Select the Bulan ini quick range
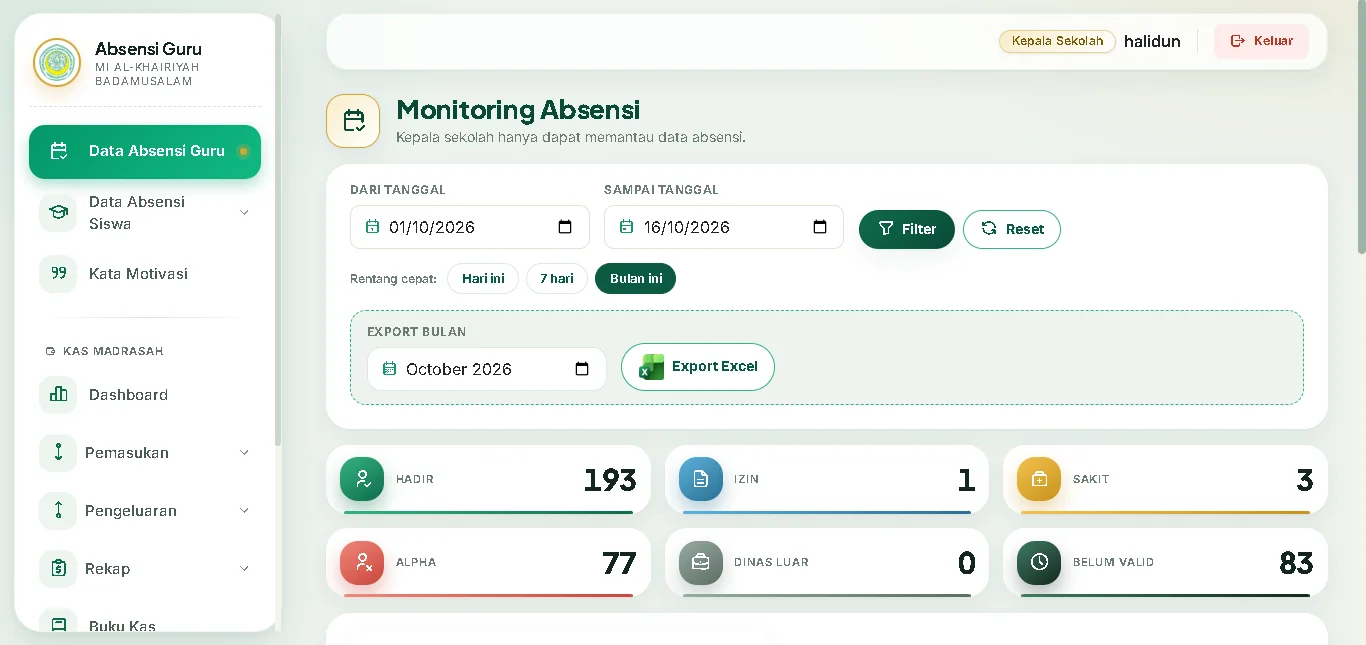This screenshot has height=645, width=1366. click(636, 279)
